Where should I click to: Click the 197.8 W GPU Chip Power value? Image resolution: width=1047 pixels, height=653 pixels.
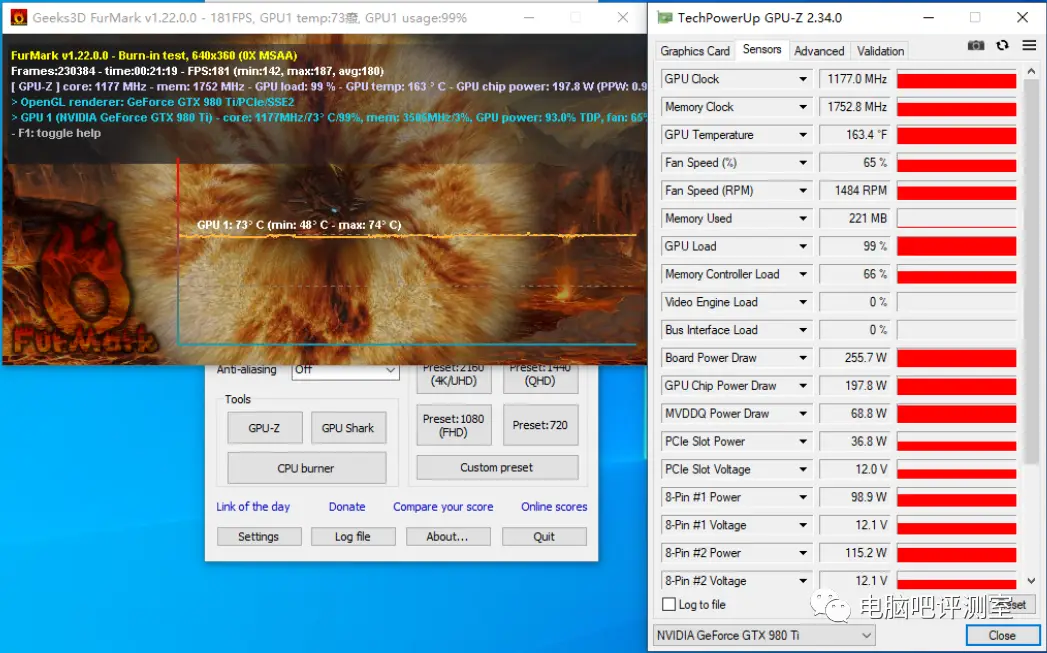pos(855,386)
